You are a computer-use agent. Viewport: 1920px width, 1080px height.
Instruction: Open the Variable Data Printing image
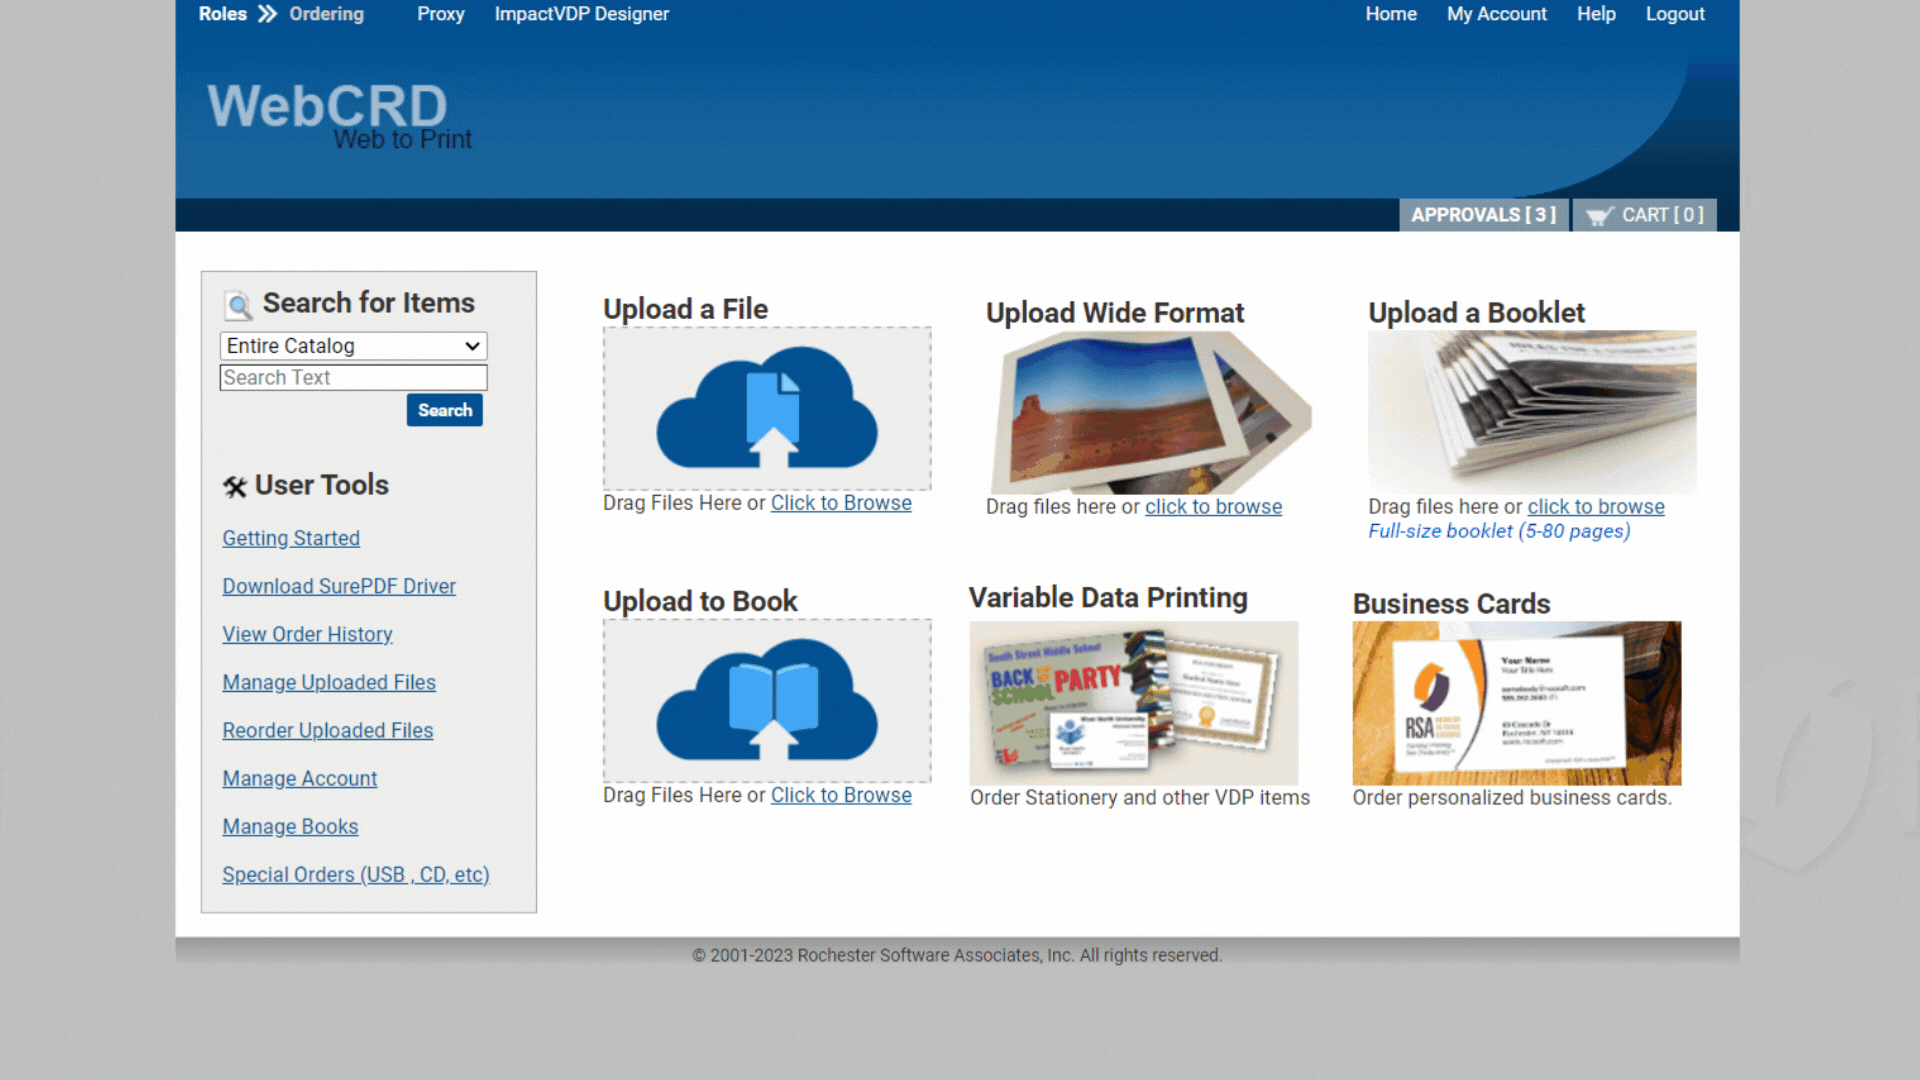[x=1134, y=703]
